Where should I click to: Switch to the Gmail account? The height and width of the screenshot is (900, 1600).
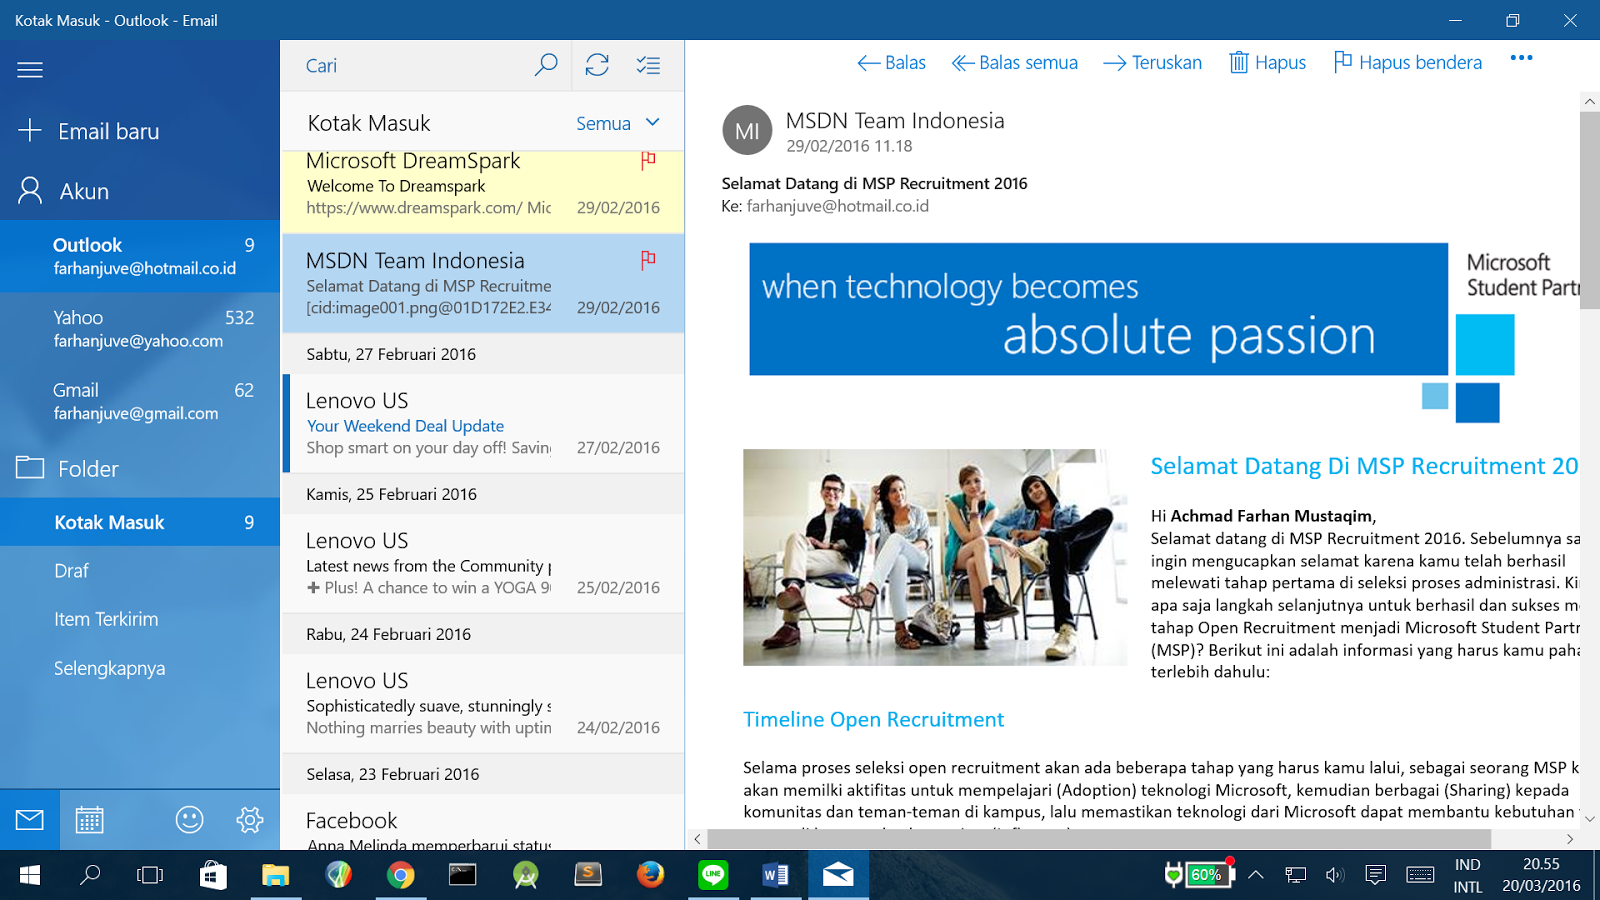[140, 401]
